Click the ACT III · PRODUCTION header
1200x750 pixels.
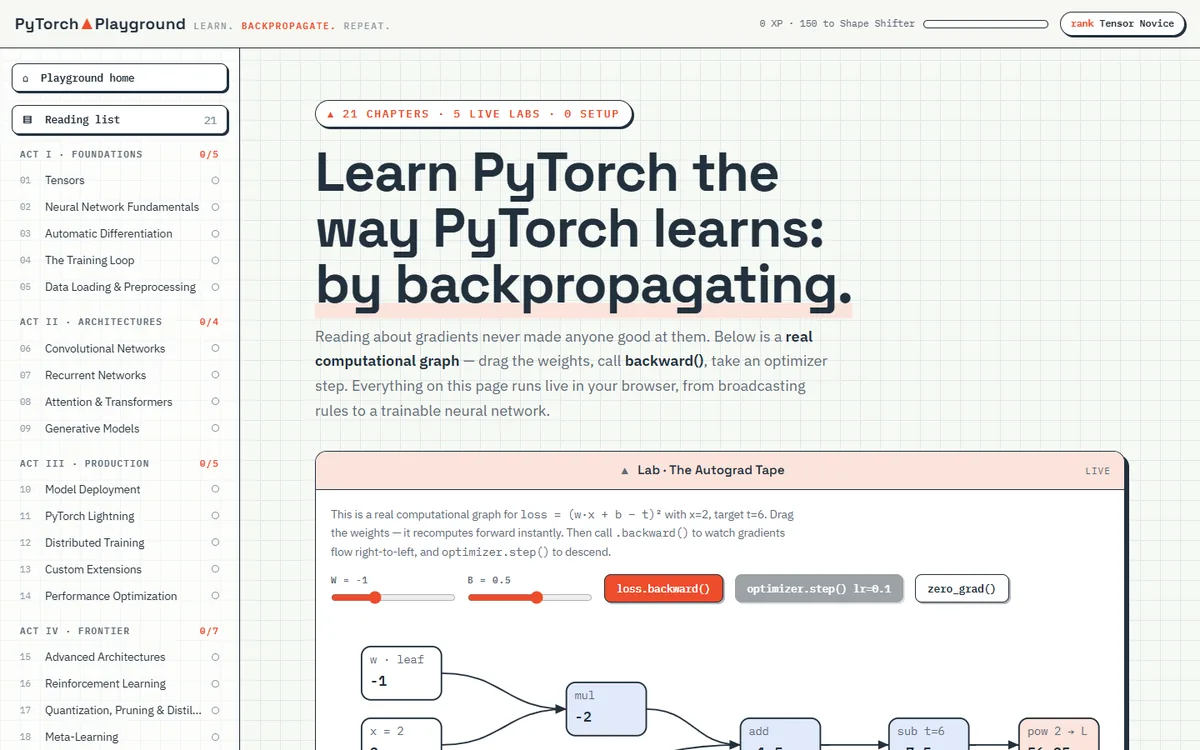point(84,464)
